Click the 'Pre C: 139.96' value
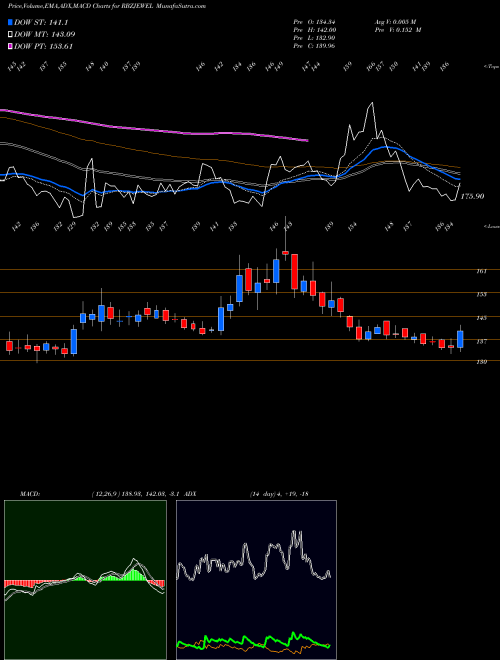The height and width of the screenshot is (660, 500). point(314,46)
